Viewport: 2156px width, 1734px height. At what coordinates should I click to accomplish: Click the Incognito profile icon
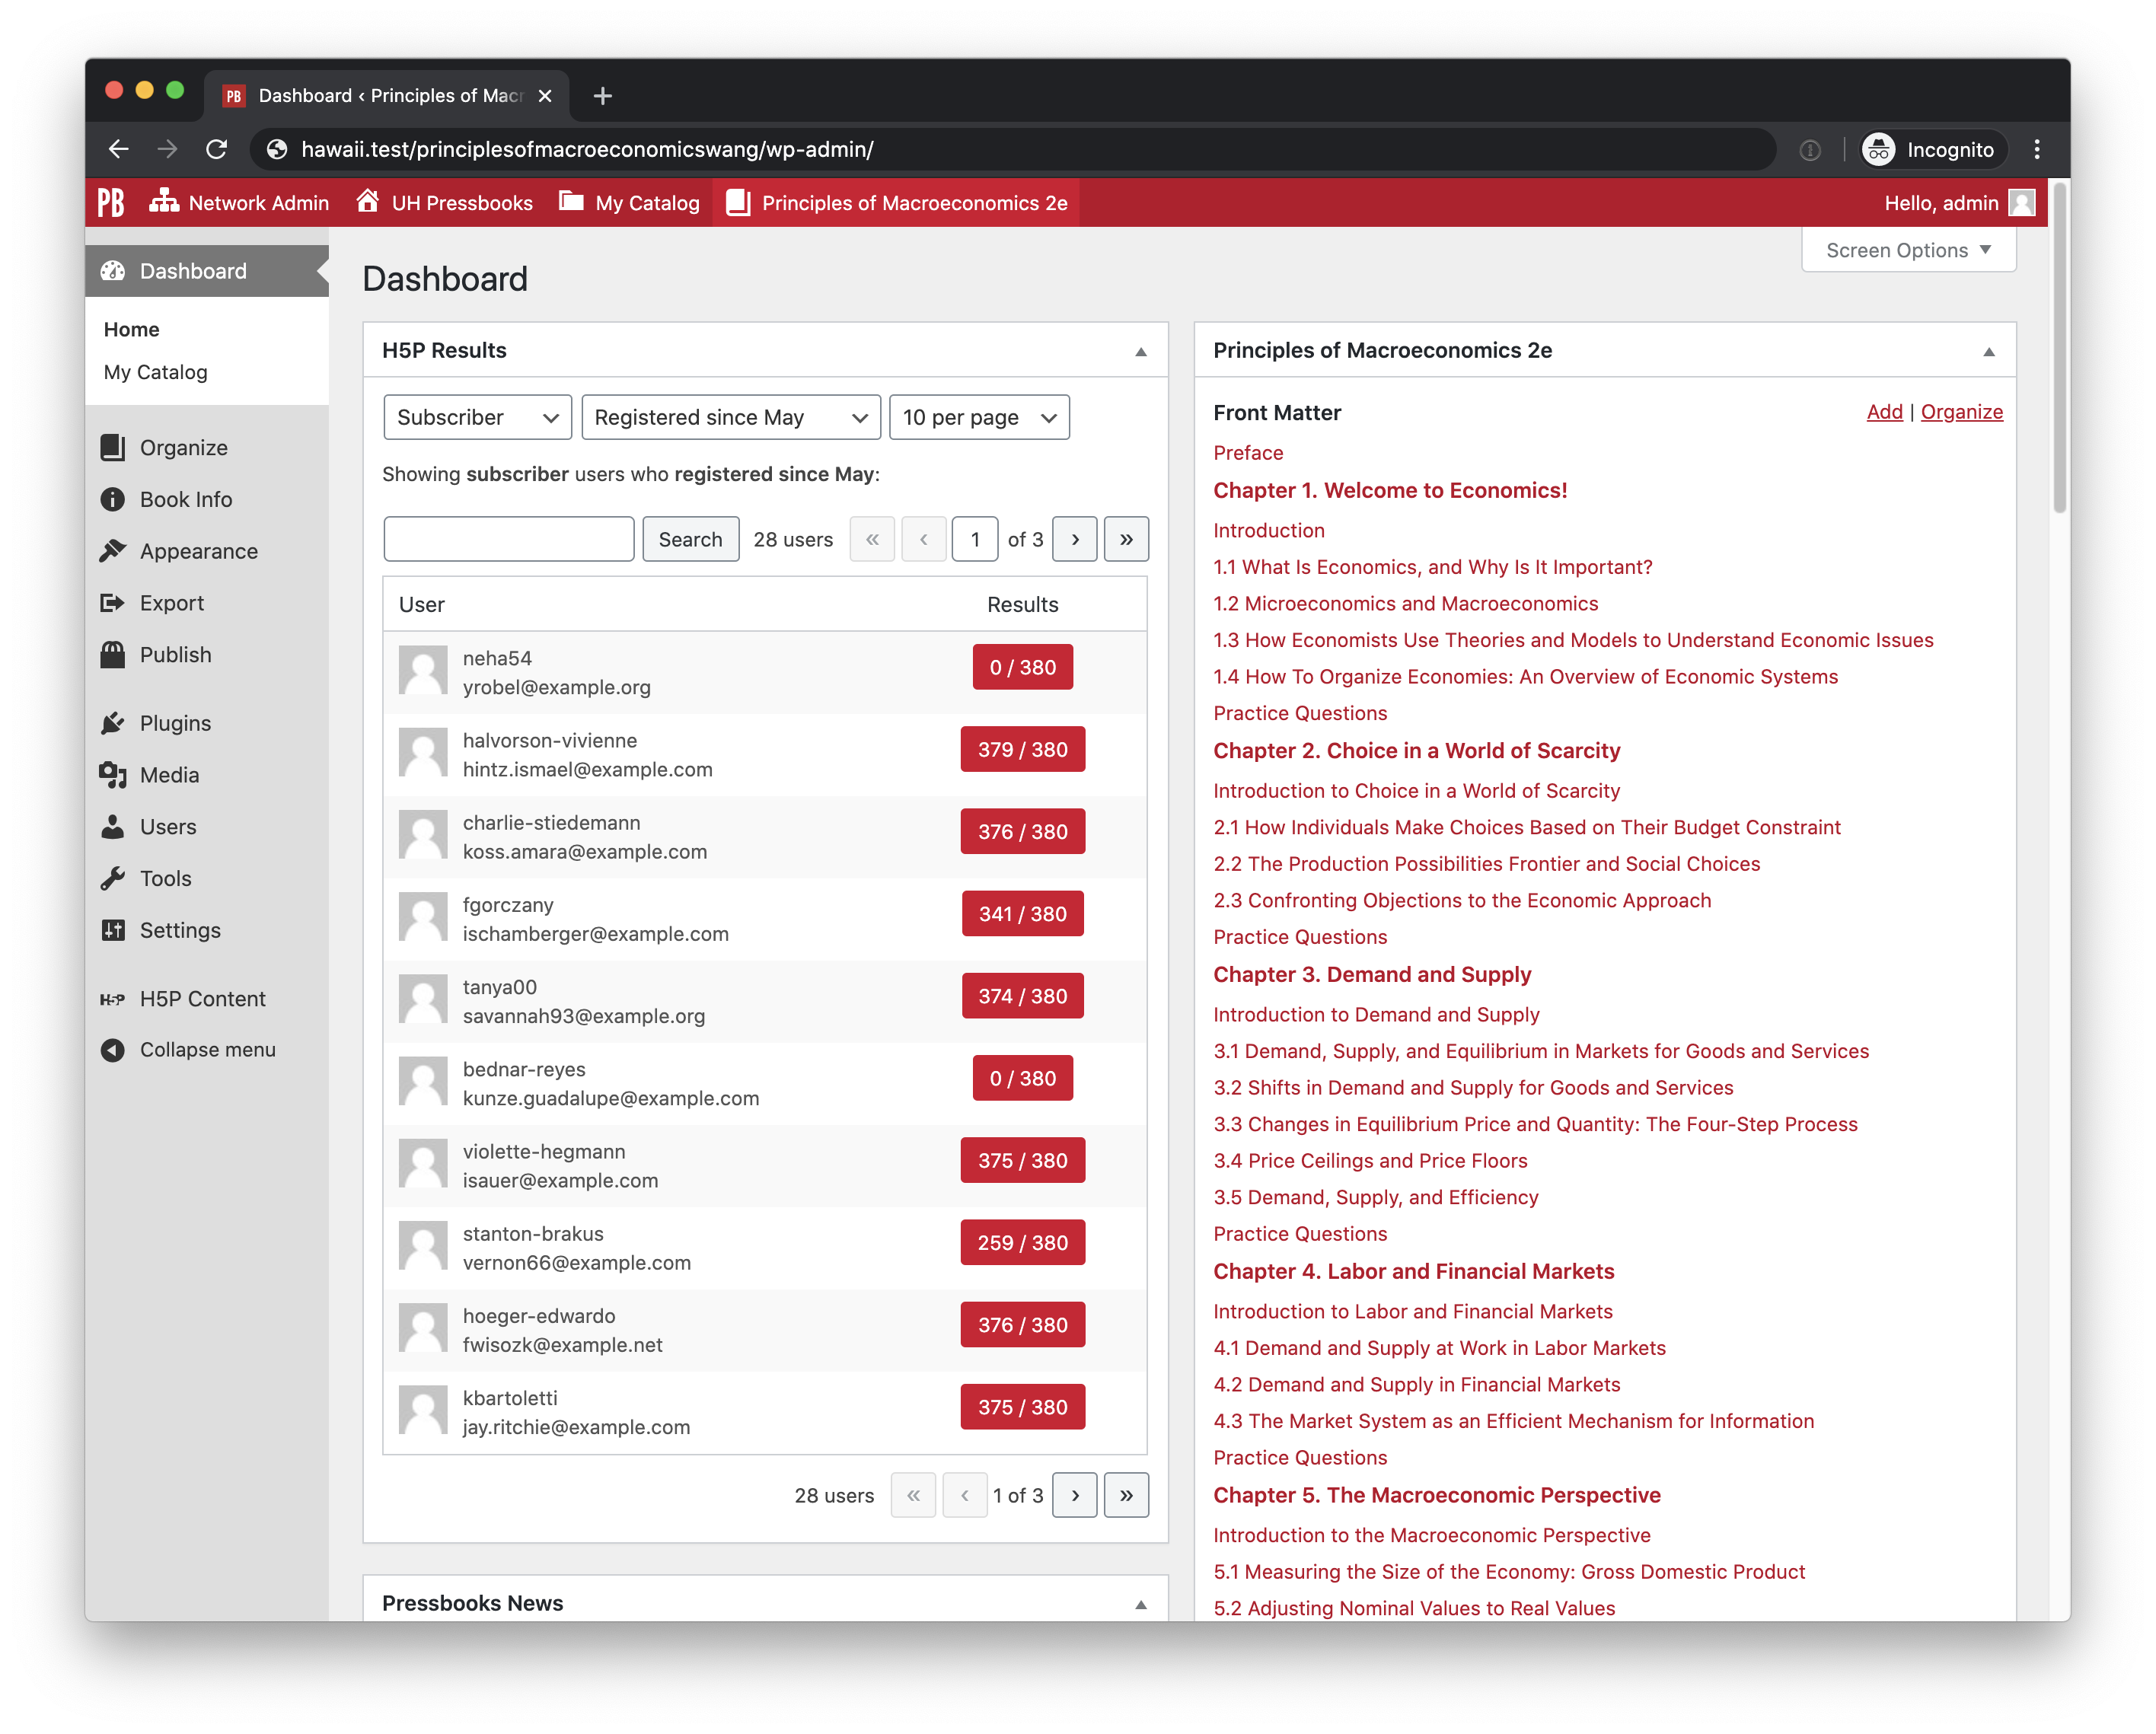click(x=1879, y=149)
